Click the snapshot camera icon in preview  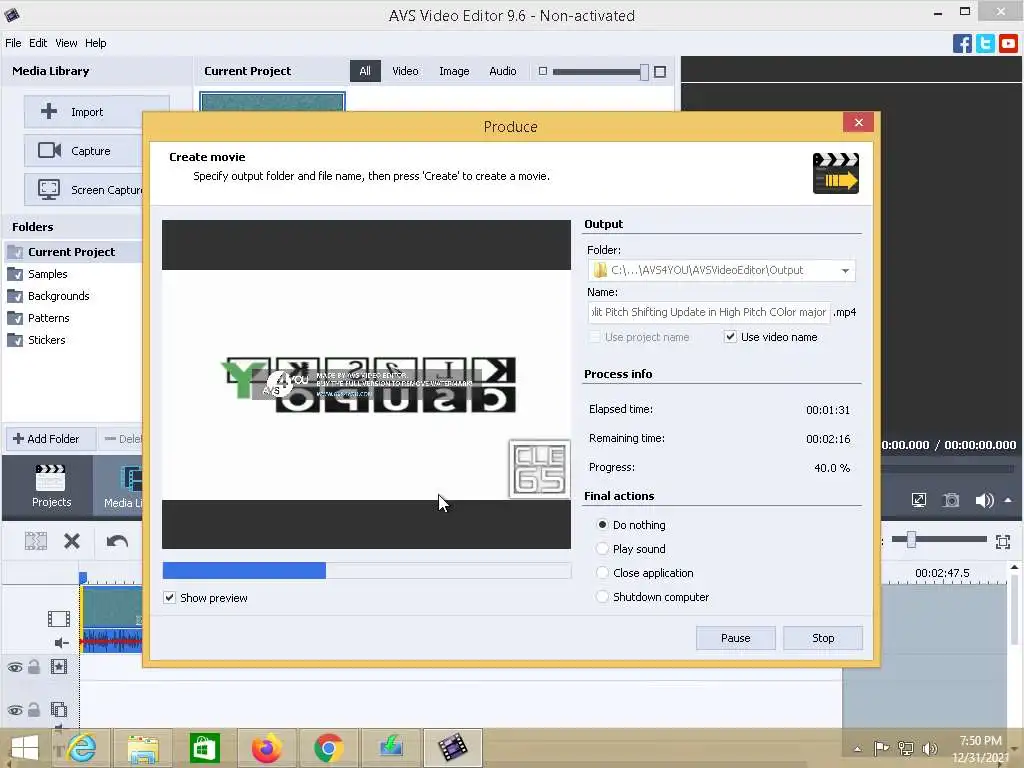click(951, 500)
